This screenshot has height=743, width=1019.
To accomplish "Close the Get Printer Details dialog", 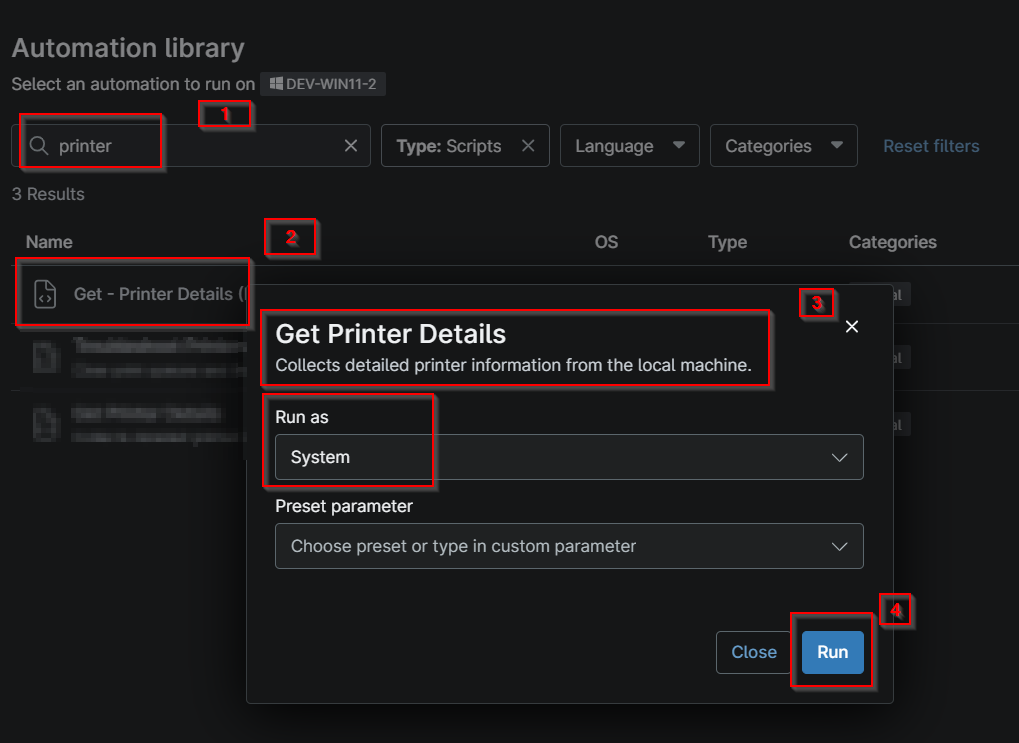I will [852, 326].
